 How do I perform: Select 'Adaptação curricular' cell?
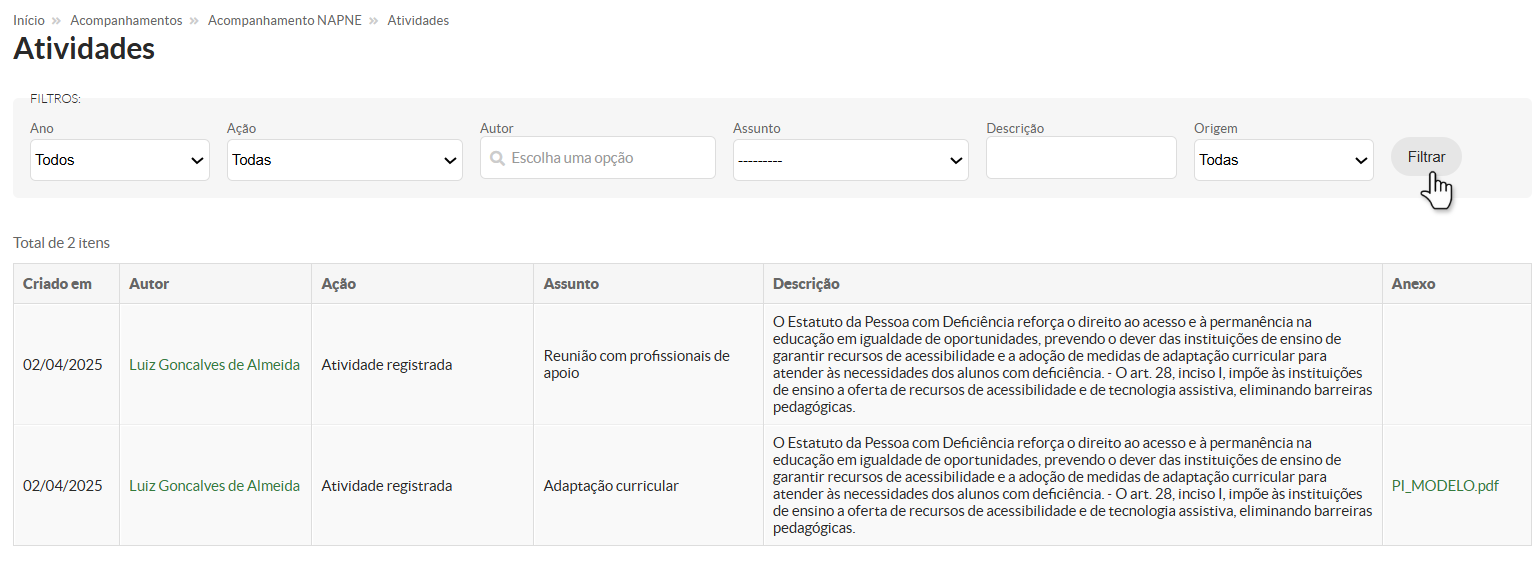(648, 486)
